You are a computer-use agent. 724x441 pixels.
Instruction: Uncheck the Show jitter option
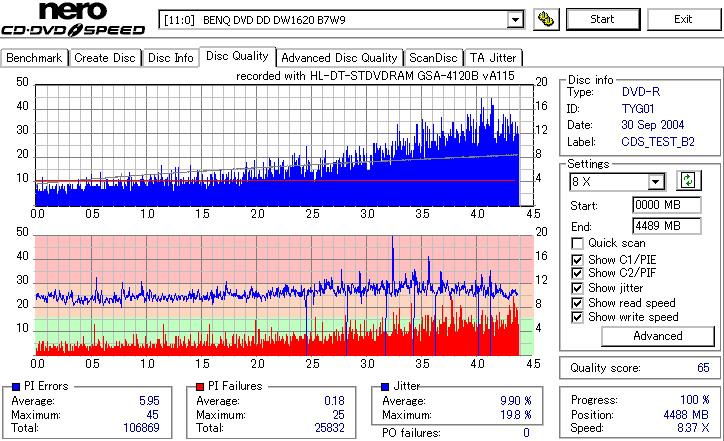(x=577, y=289)
